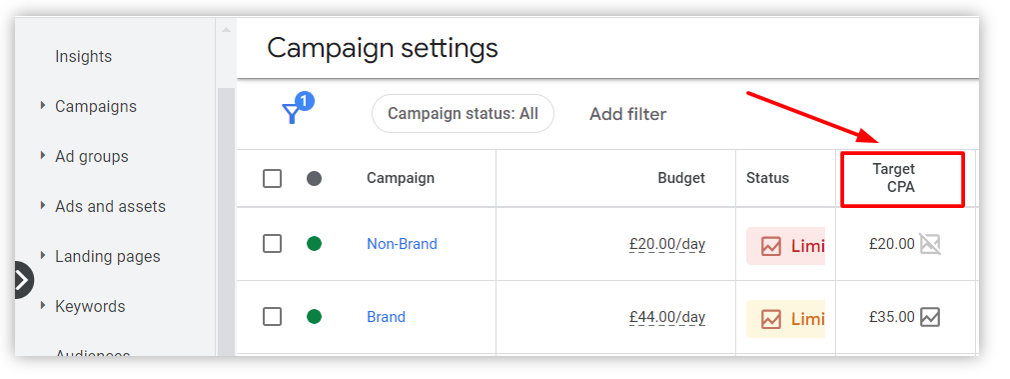1010x379 pixels.
Task: Click the Campaign status: All filter chip
Action: (463, 114)
